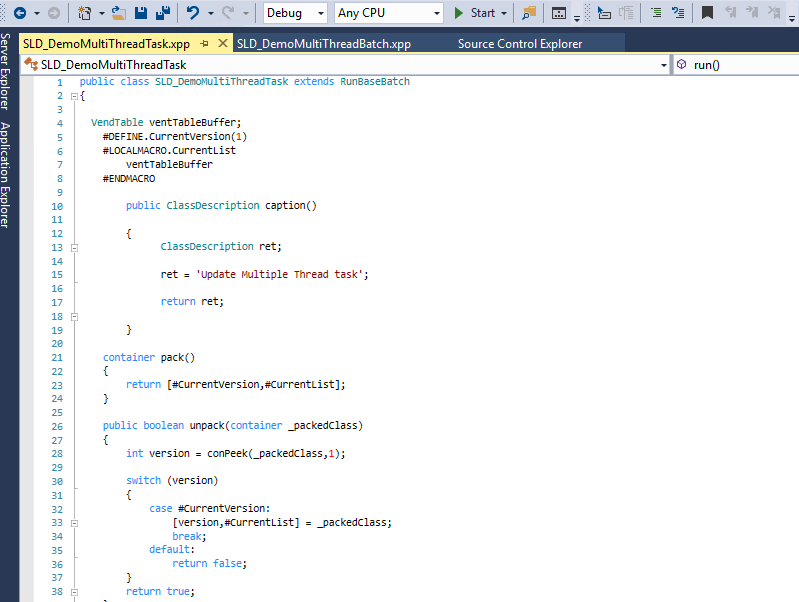Open the Start button dropdown arrow
799x602 pixels.
[504, 13]
